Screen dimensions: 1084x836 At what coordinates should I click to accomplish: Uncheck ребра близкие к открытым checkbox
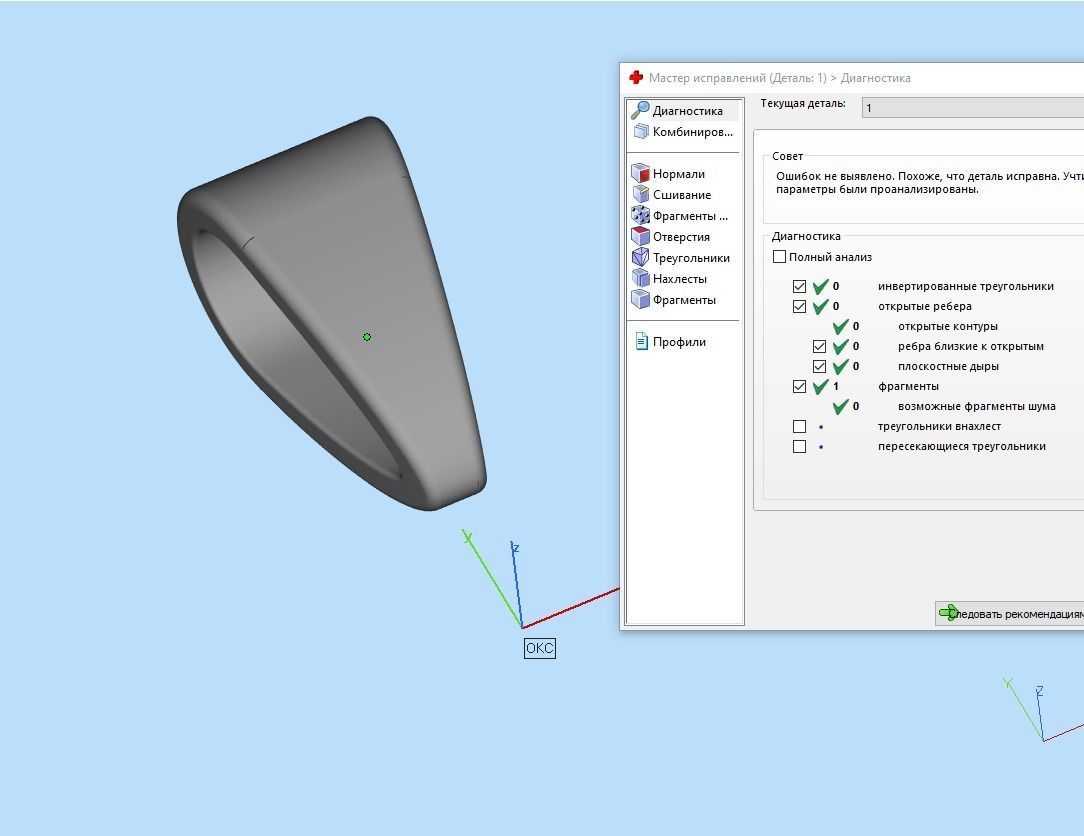pyautogui.click(x=819, y=346)
